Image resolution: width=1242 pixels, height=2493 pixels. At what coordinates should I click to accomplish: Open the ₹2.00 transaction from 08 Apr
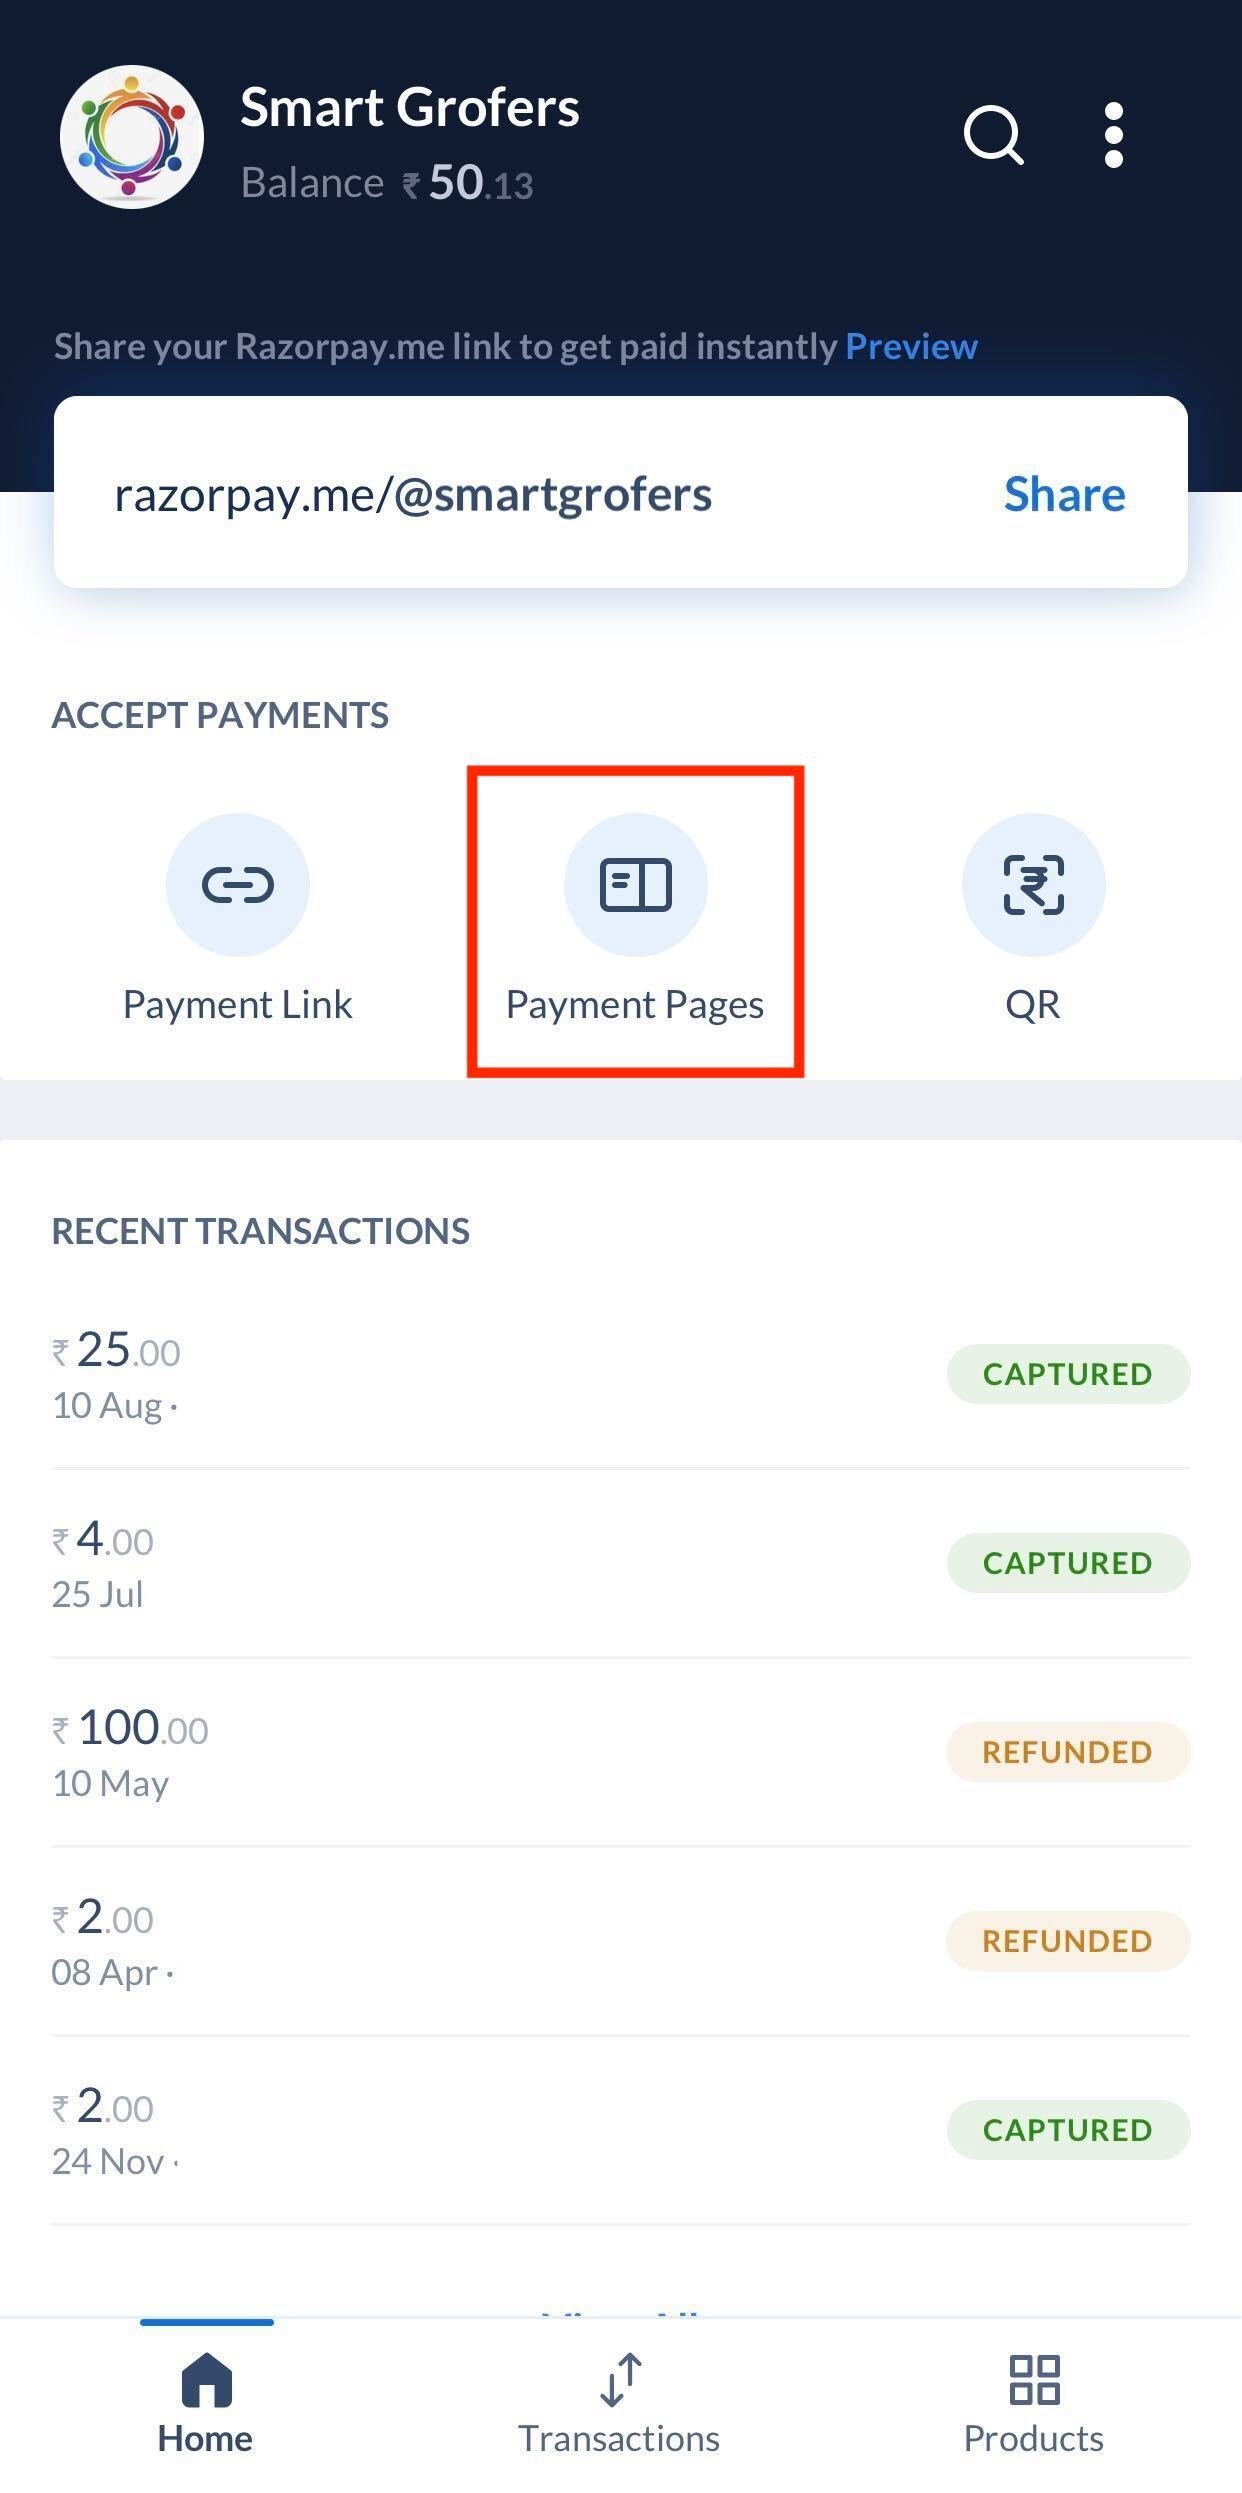(x=620, y=1941)
